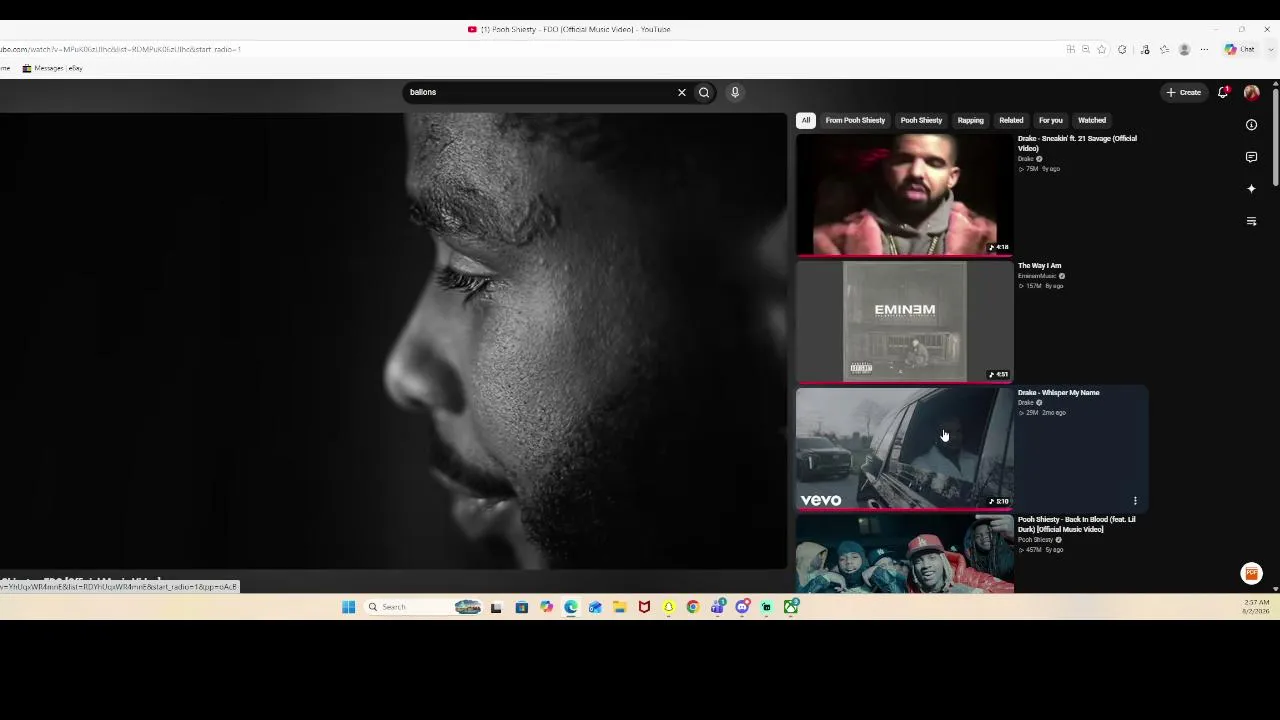Open EminemMusic channel name
This screenshot has width=1280, height=720.
click(x=1037, y=276)
